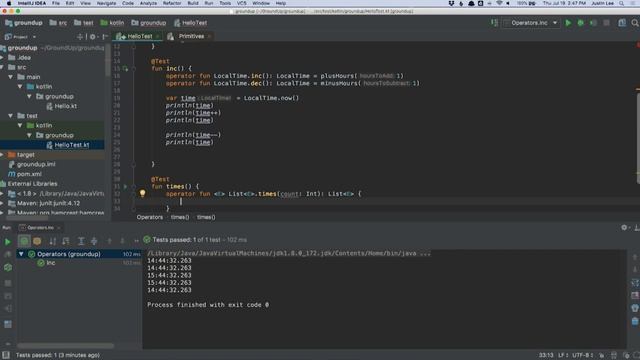
Task: Open the Project view selector dropdown
Action: pos(20,37)
